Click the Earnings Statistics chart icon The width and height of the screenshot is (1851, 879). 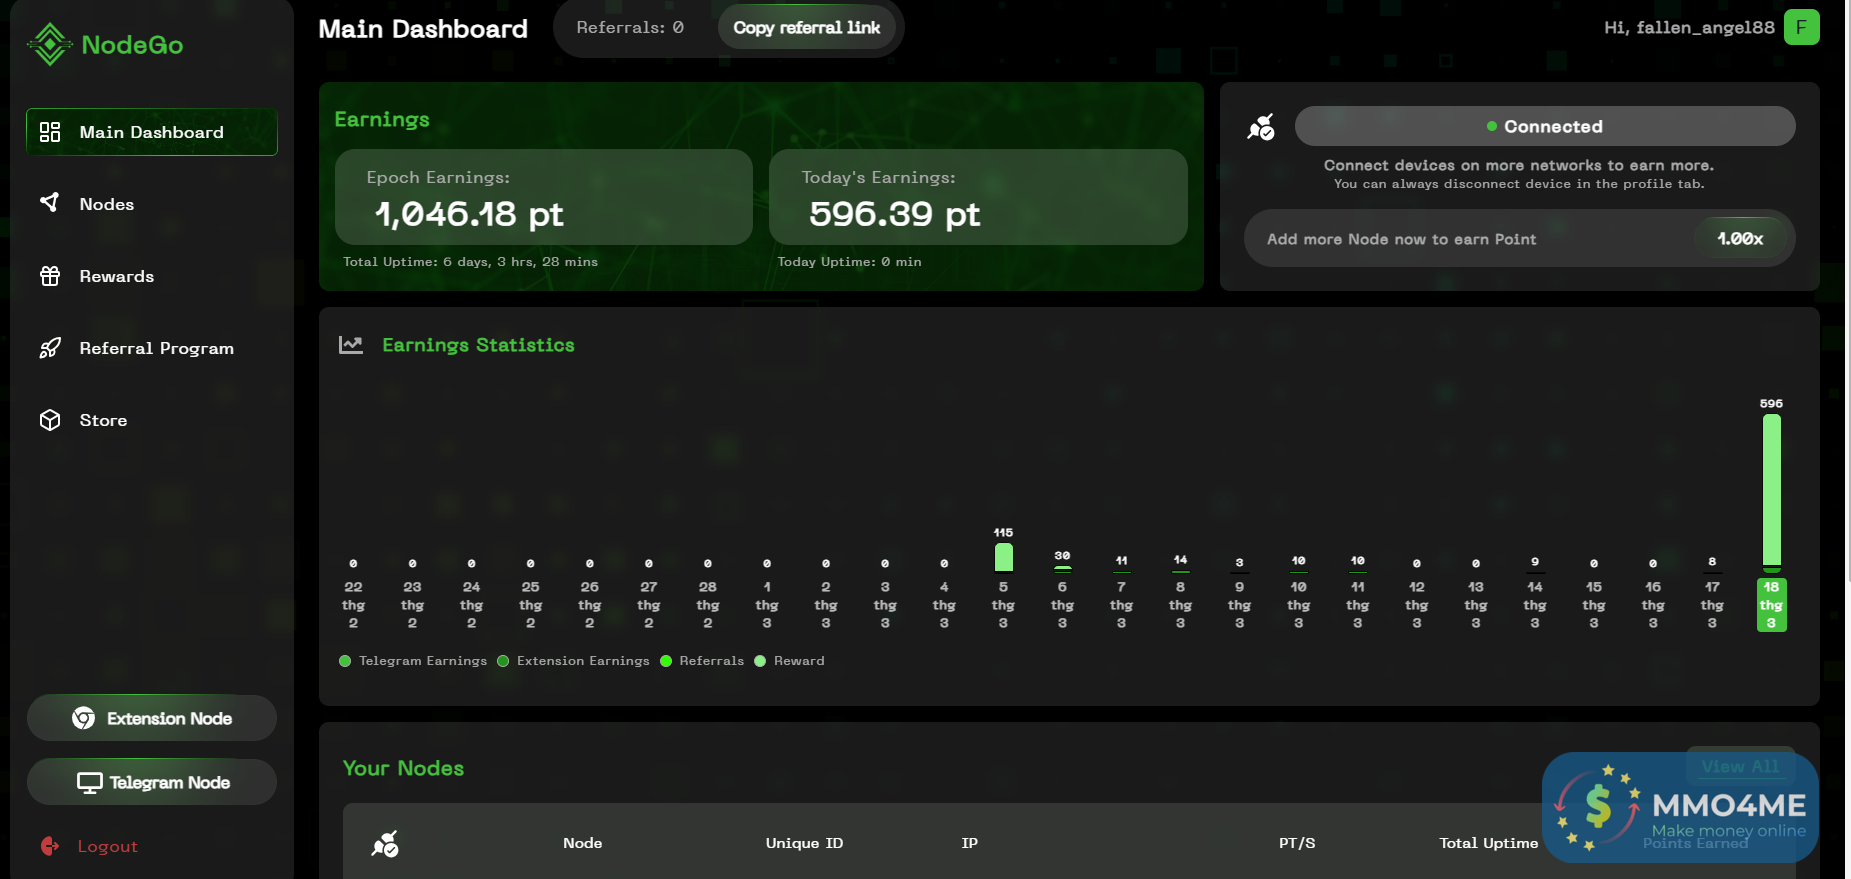(351, 345)
